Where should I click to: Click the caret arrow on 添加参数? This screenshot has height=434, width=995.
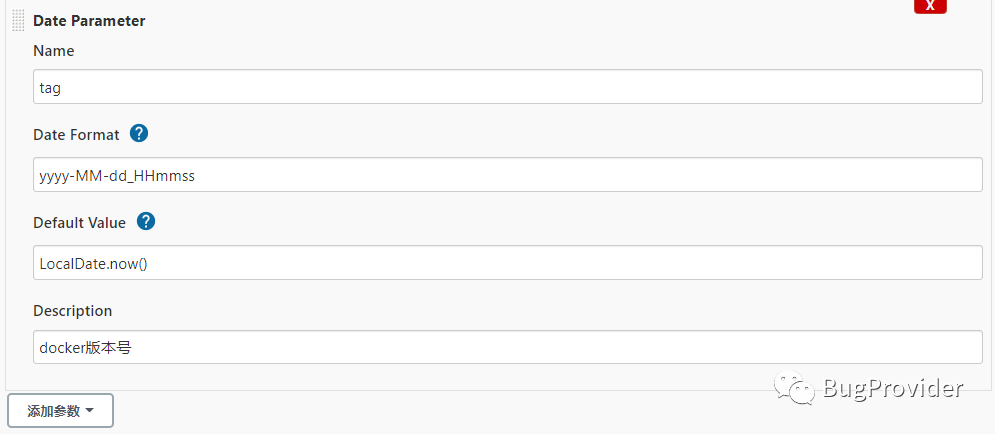tap(90, 411)
